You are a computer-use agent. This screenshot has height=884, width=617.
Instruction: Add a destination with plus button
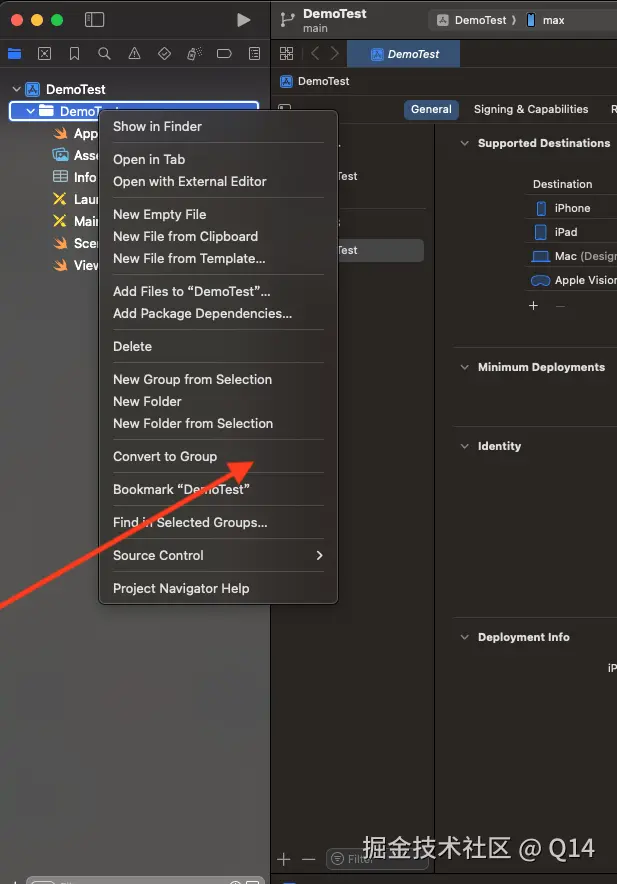point(534,306)
